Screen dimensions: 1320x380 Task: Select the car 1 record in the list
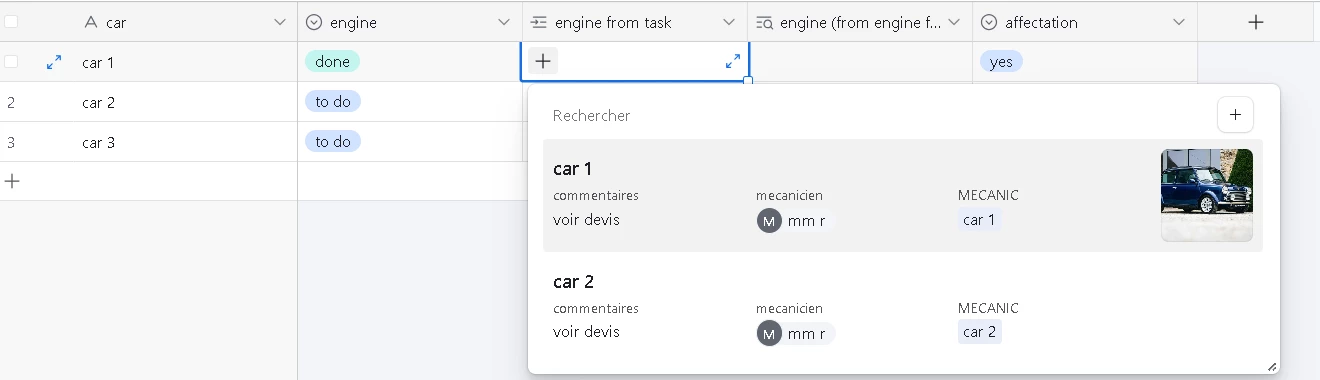(902, 195)
